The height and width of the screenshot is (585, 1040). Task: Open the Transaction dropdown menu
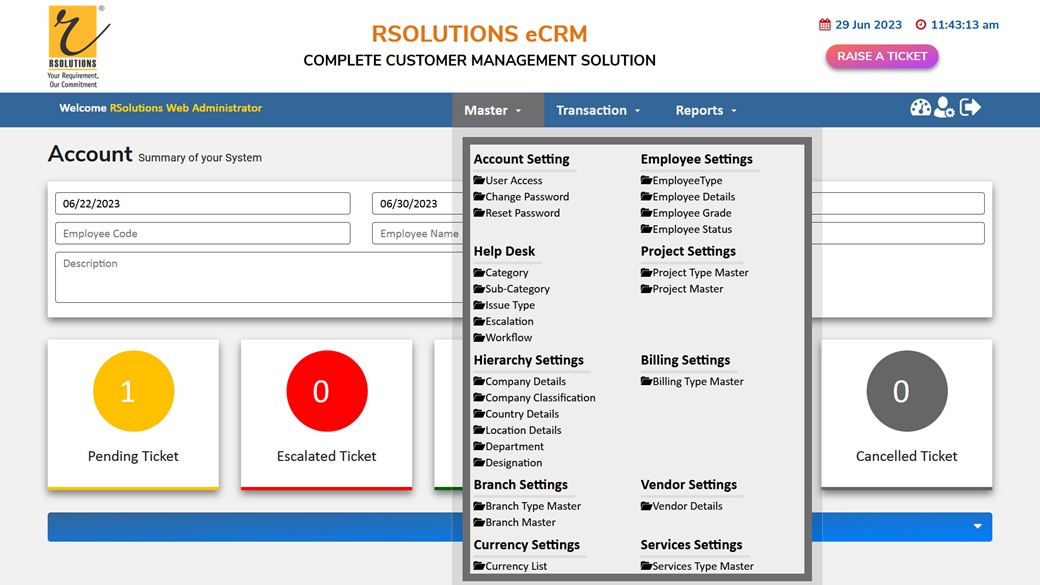[x=598, y=110]
